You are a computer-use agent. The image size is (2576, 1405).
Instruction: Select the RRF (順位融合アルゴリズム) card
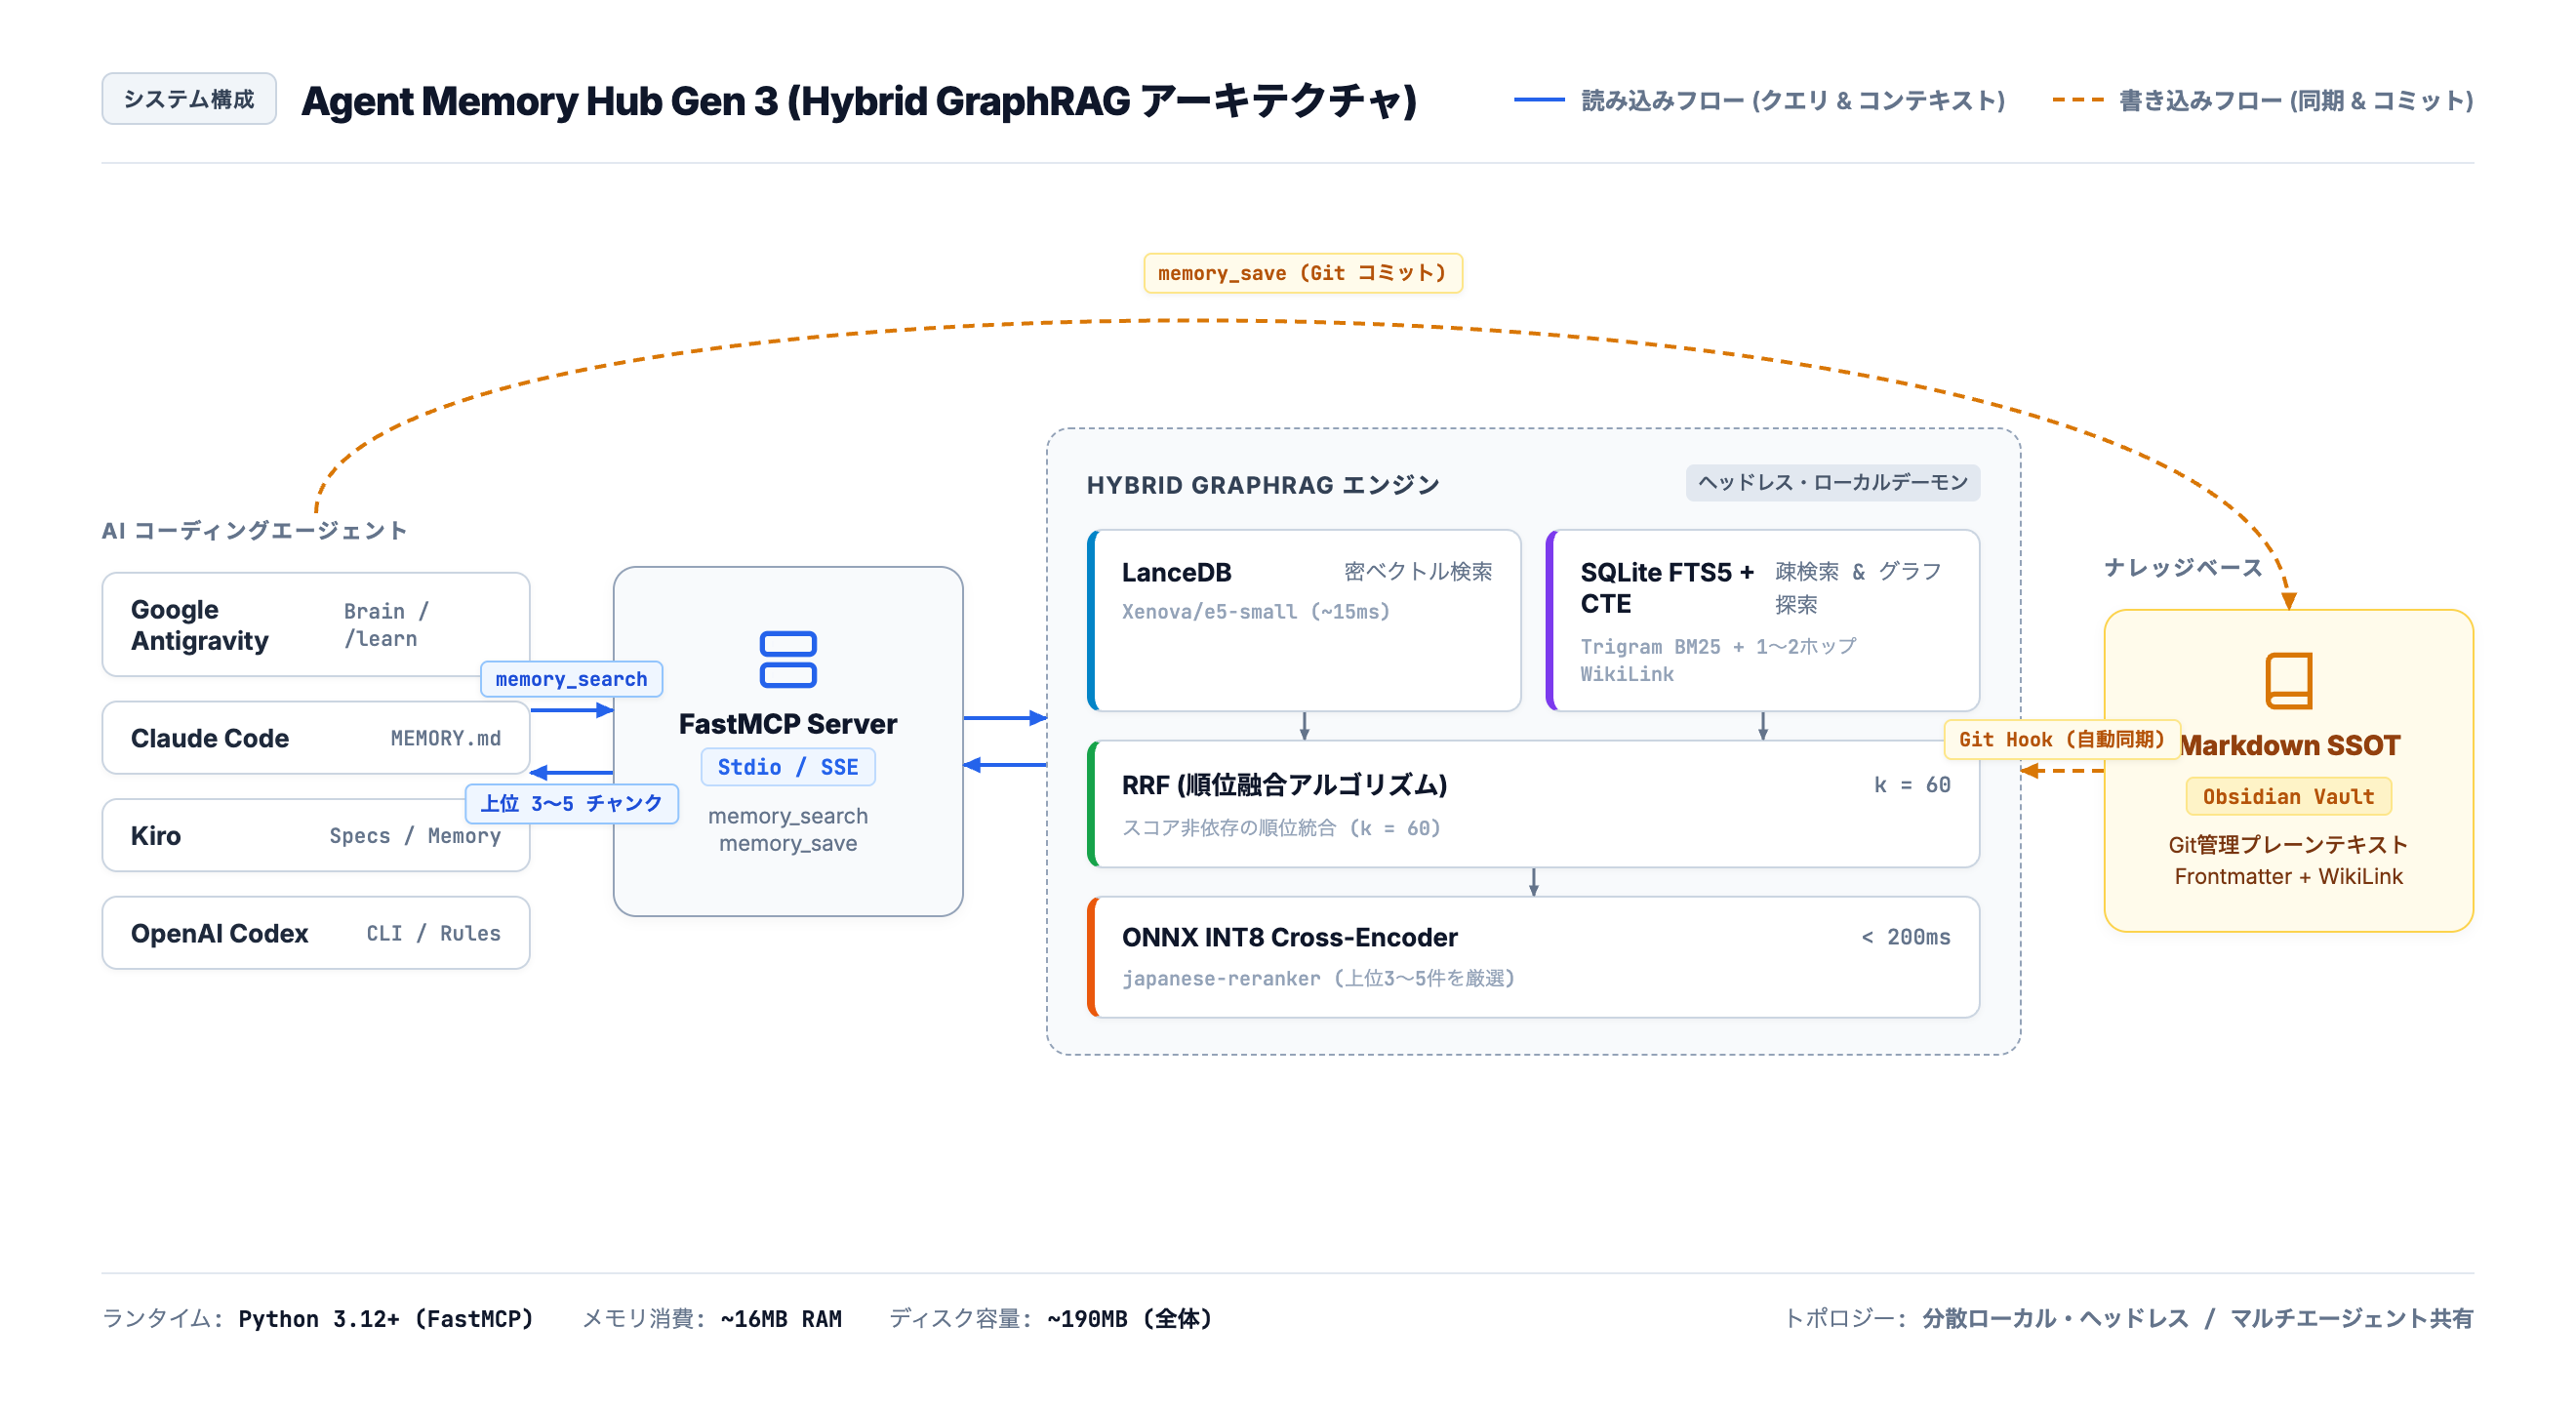(1533, 804)
